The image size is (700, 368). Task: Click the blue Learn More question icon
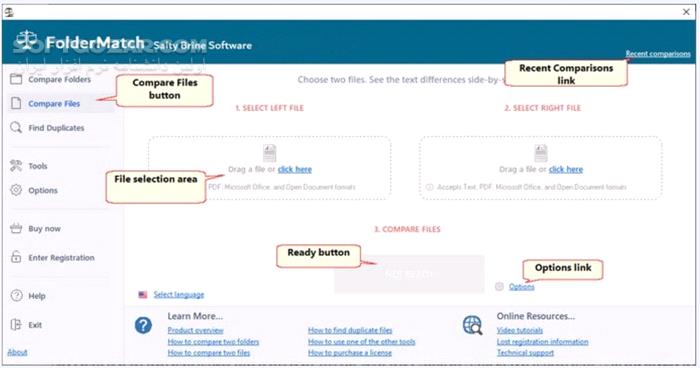[143, 325]
